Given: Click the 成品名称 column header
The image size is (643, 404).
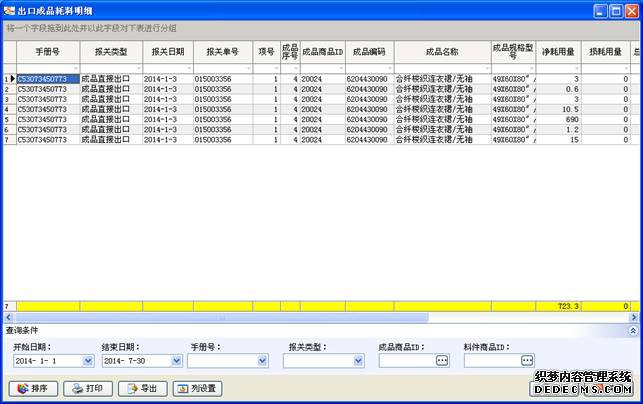Looking at the screenshot, I should coord(441,51).
